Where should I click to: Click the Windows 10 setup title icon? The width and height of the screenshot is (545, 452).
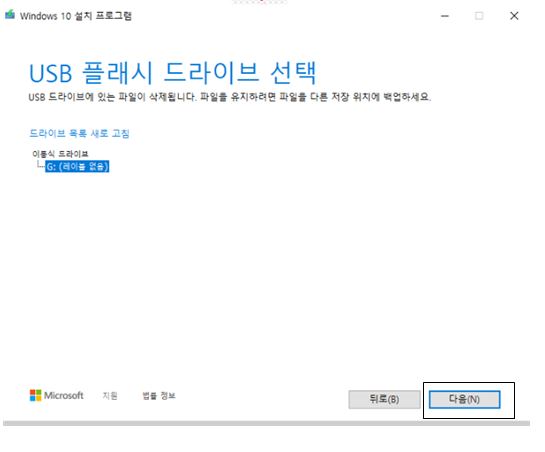pos(10,15)
